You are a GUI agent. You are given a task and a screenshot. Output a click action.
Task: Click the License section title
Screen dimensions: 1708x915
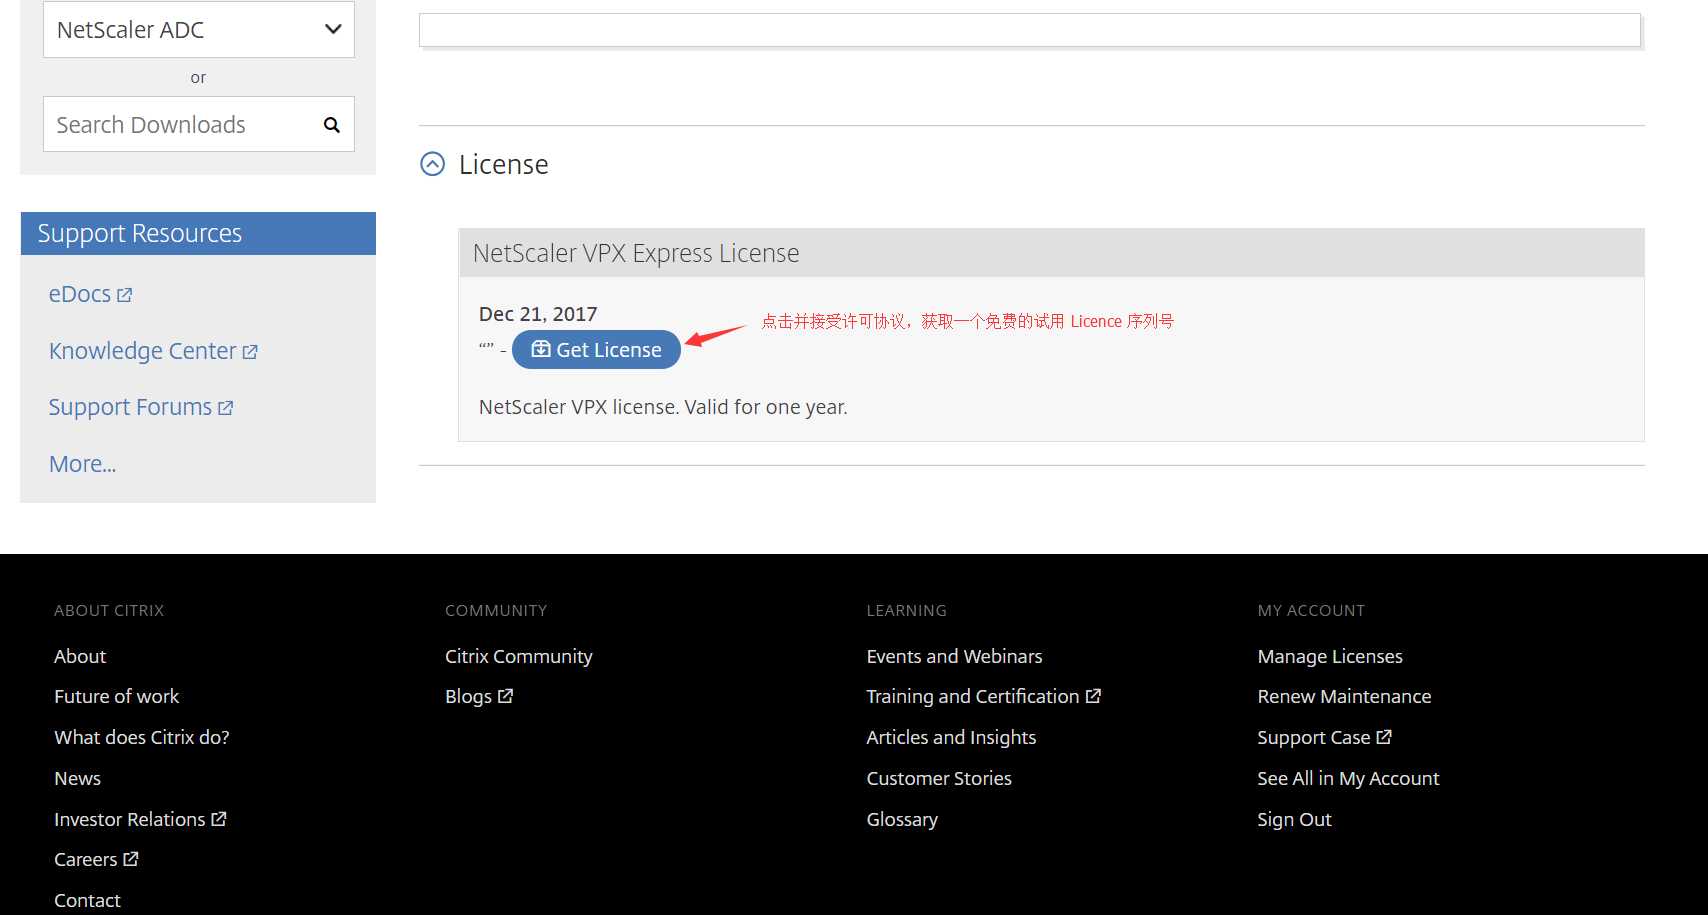coord(503,164)
